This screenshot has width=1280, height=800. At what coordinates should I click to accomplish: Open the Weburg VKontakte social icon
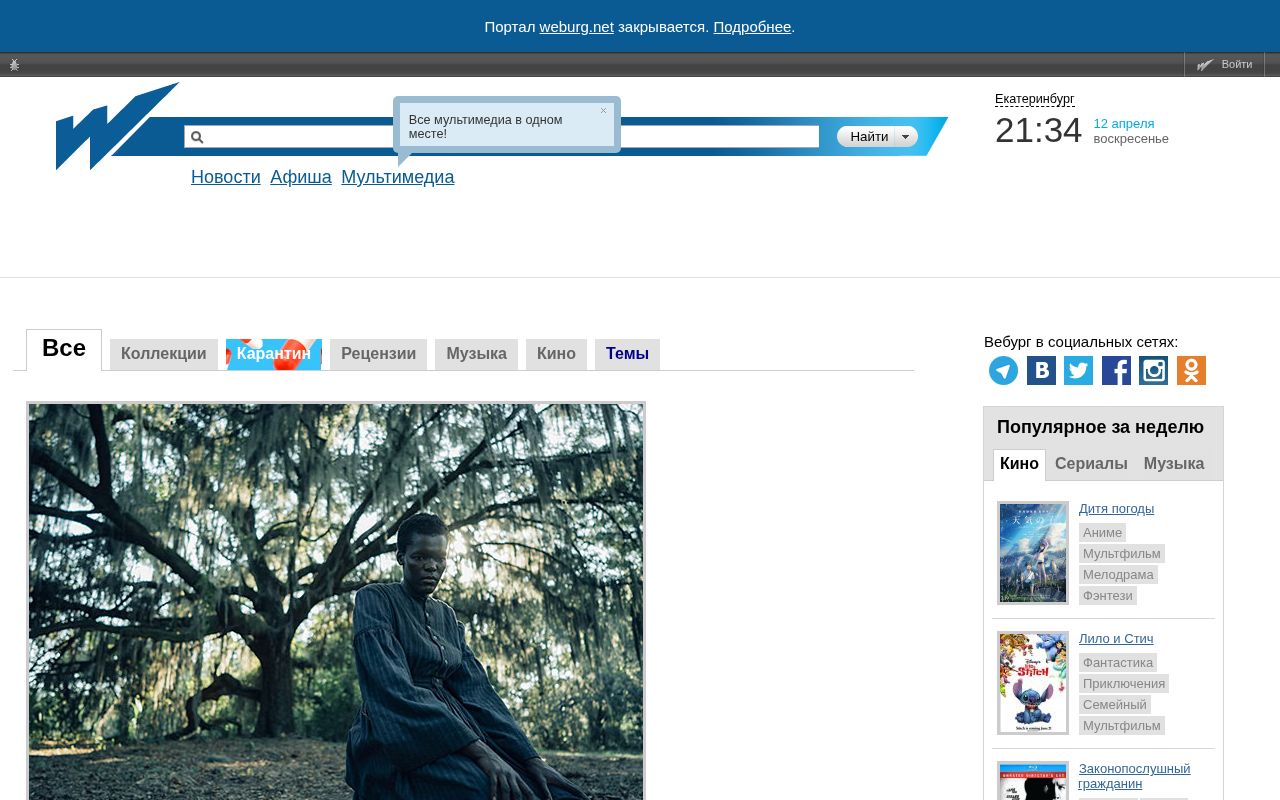(x=1041, y=371)
